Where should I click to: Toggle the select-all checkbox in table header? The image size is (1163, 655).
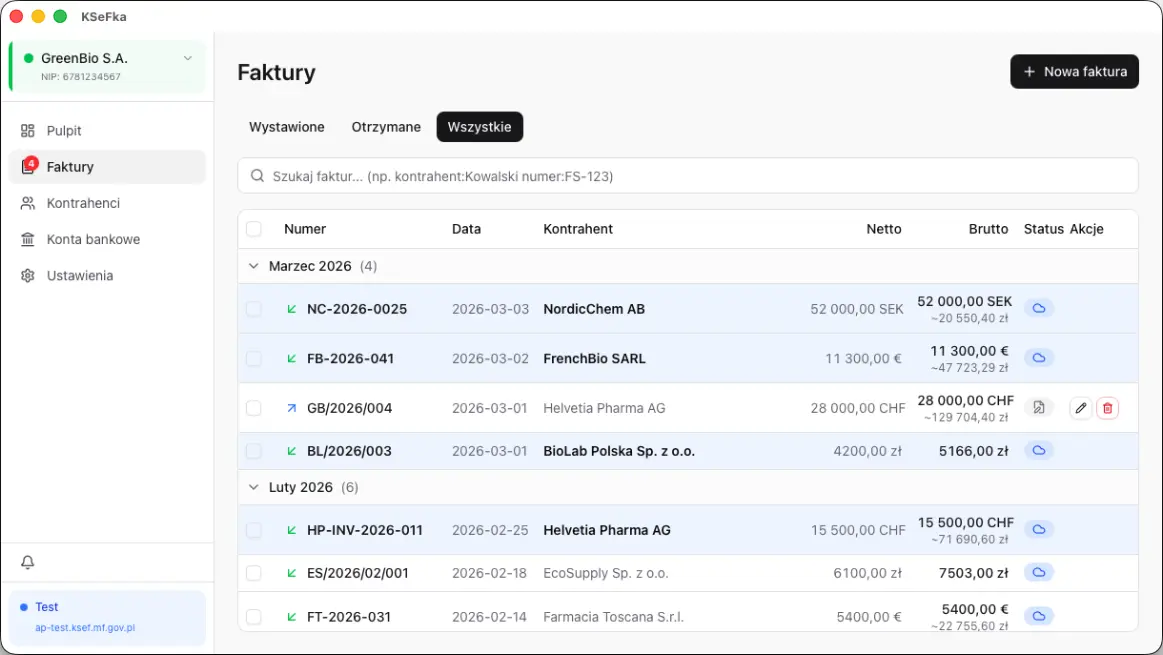click(x=254, y=229)
